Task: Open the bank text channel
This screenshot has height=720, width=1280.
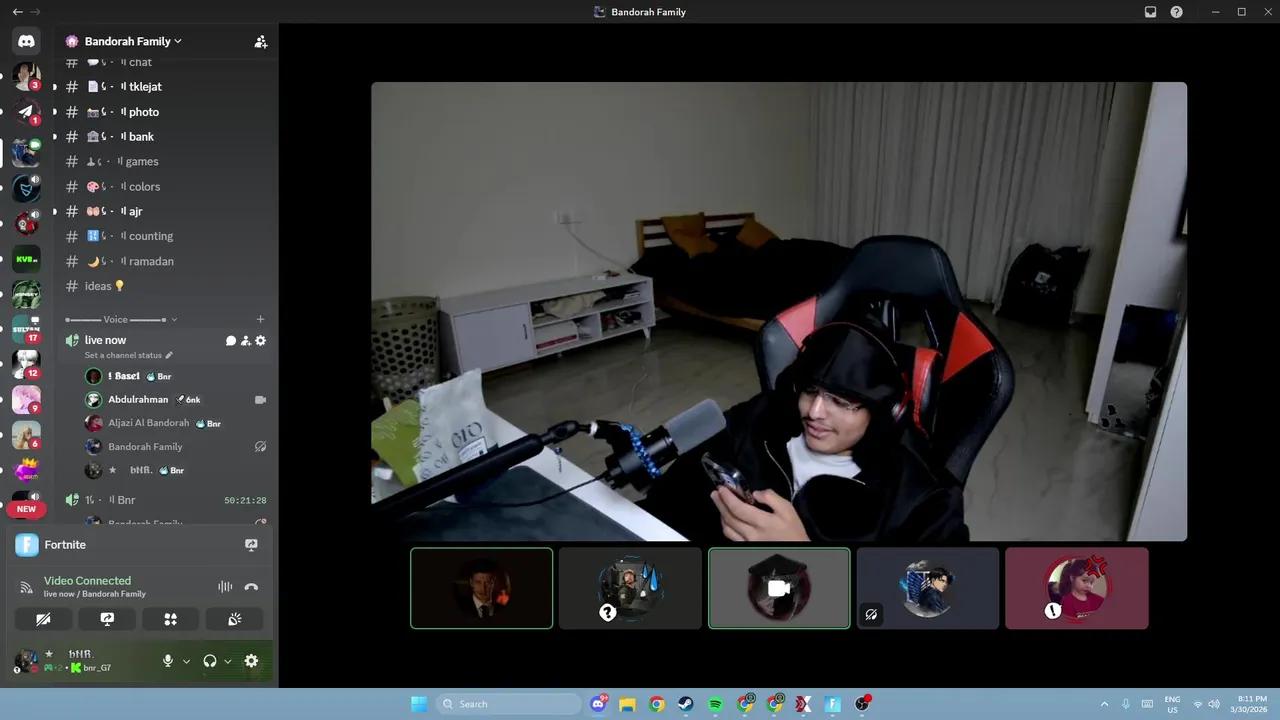Action: tap(167, 137)
